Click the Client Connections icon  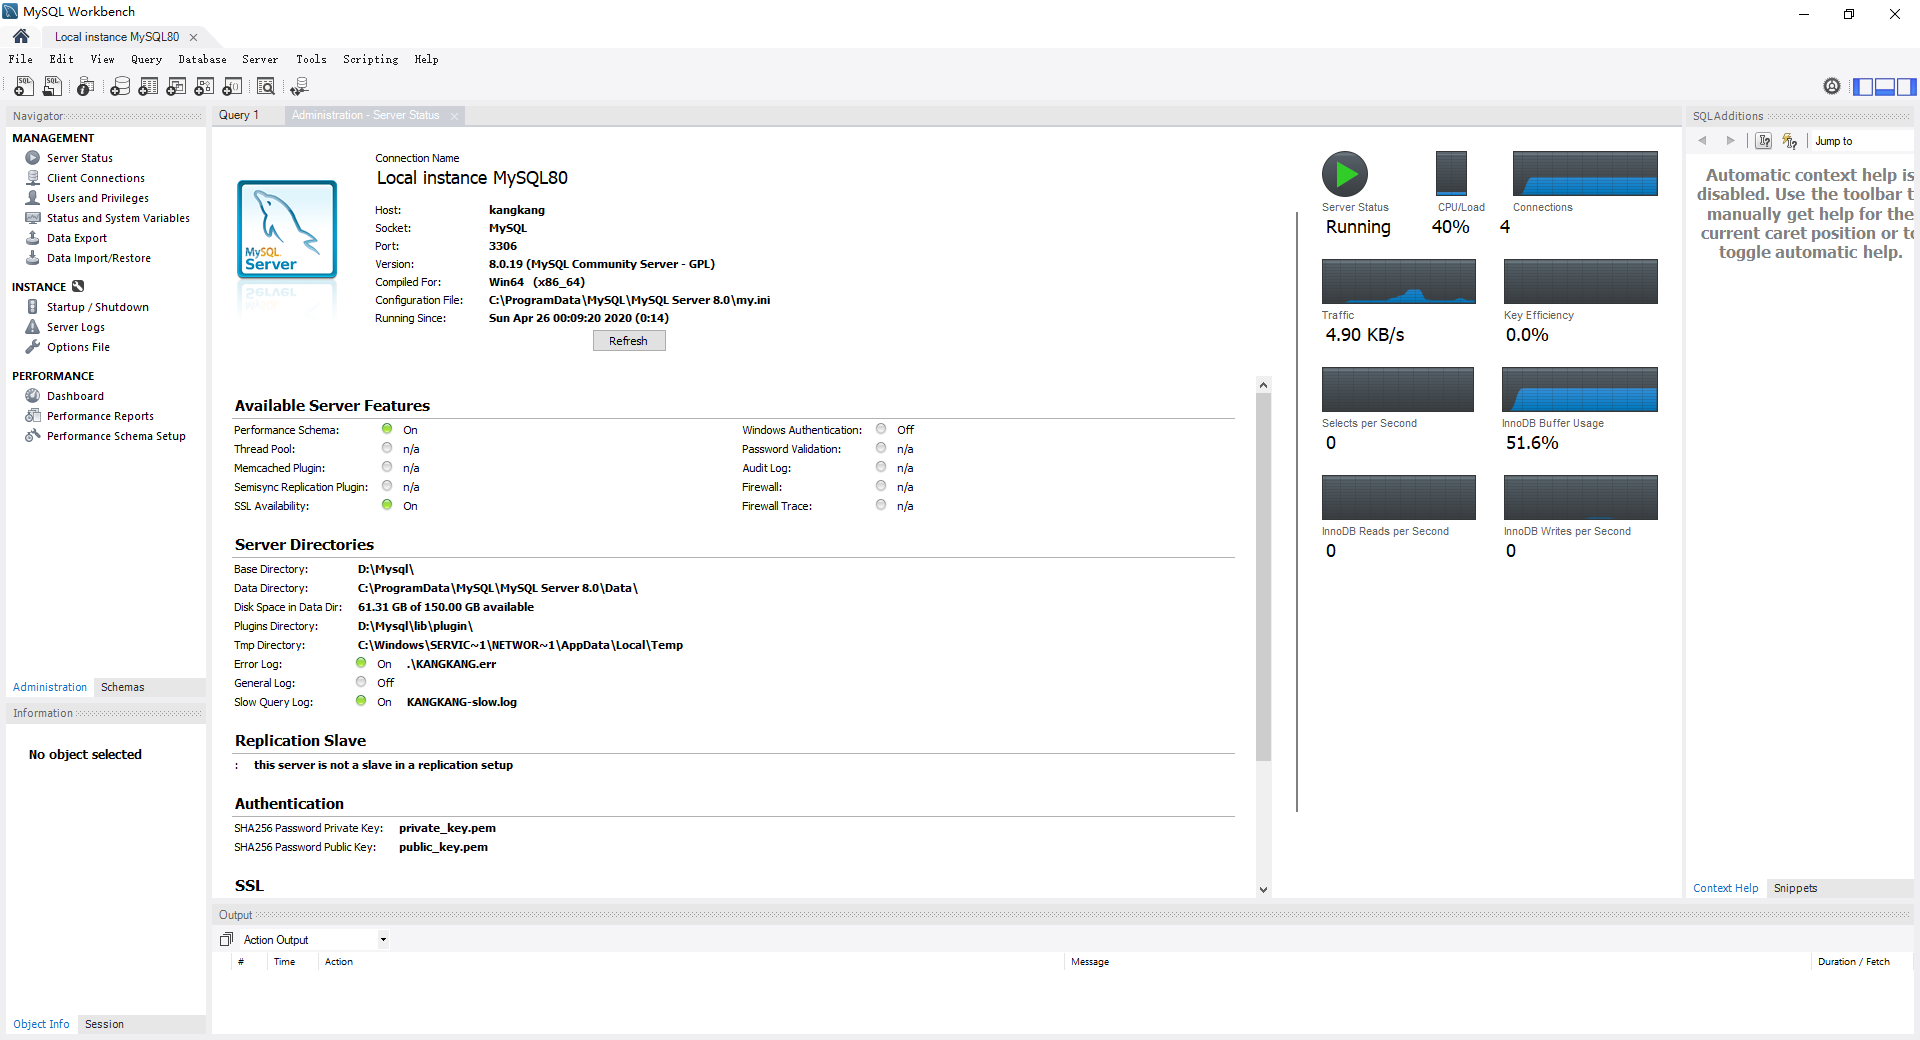click(x=33, y=178)
